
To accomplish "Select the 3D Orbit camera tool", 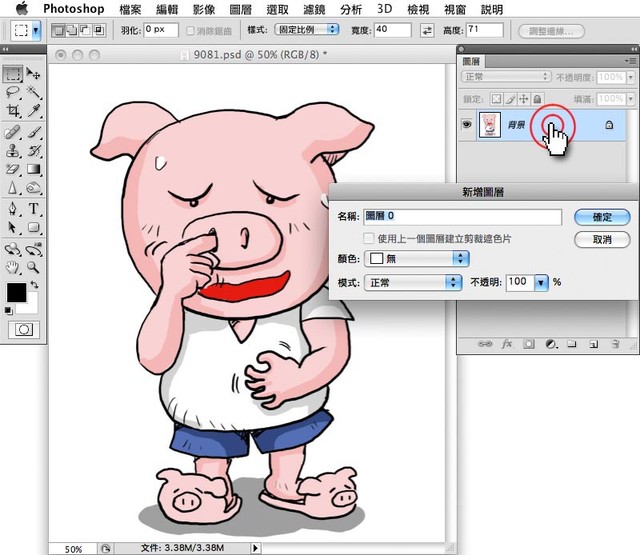I will [33, 249].
